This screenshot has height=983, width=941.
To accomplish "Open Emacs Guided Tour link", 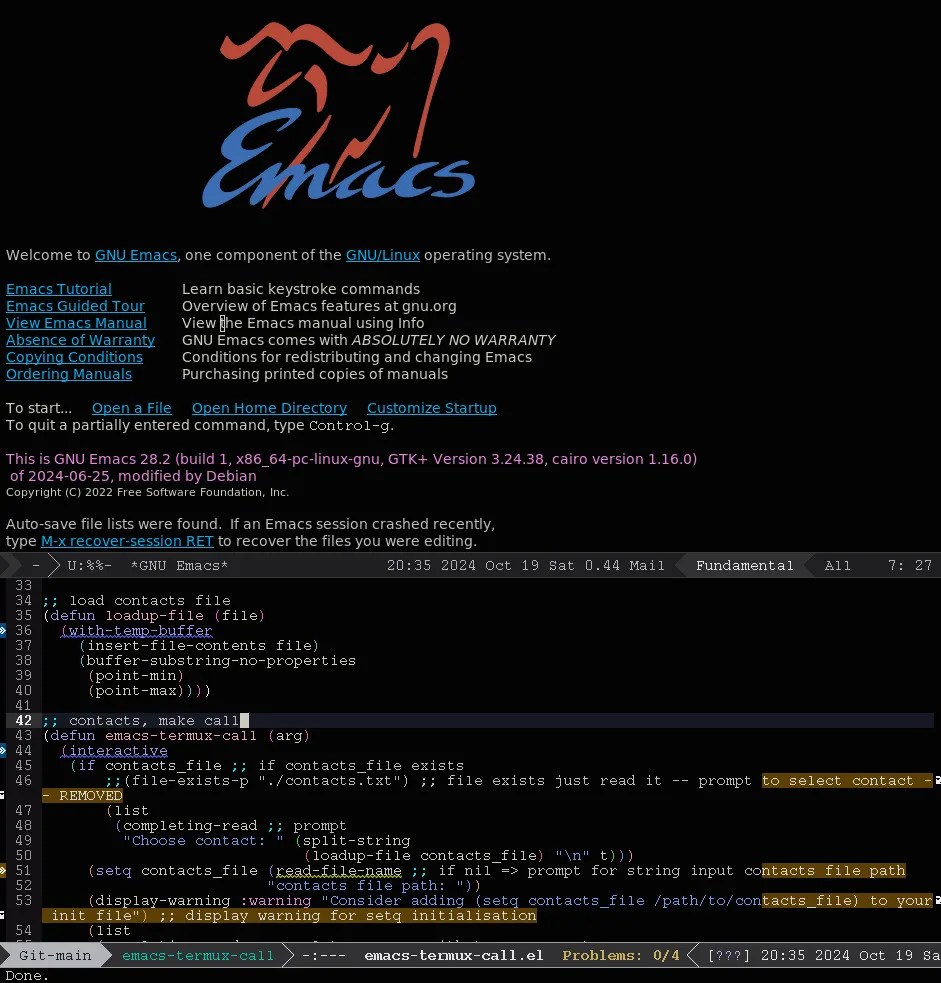I will pyautogui.click(x=75, y=306).
